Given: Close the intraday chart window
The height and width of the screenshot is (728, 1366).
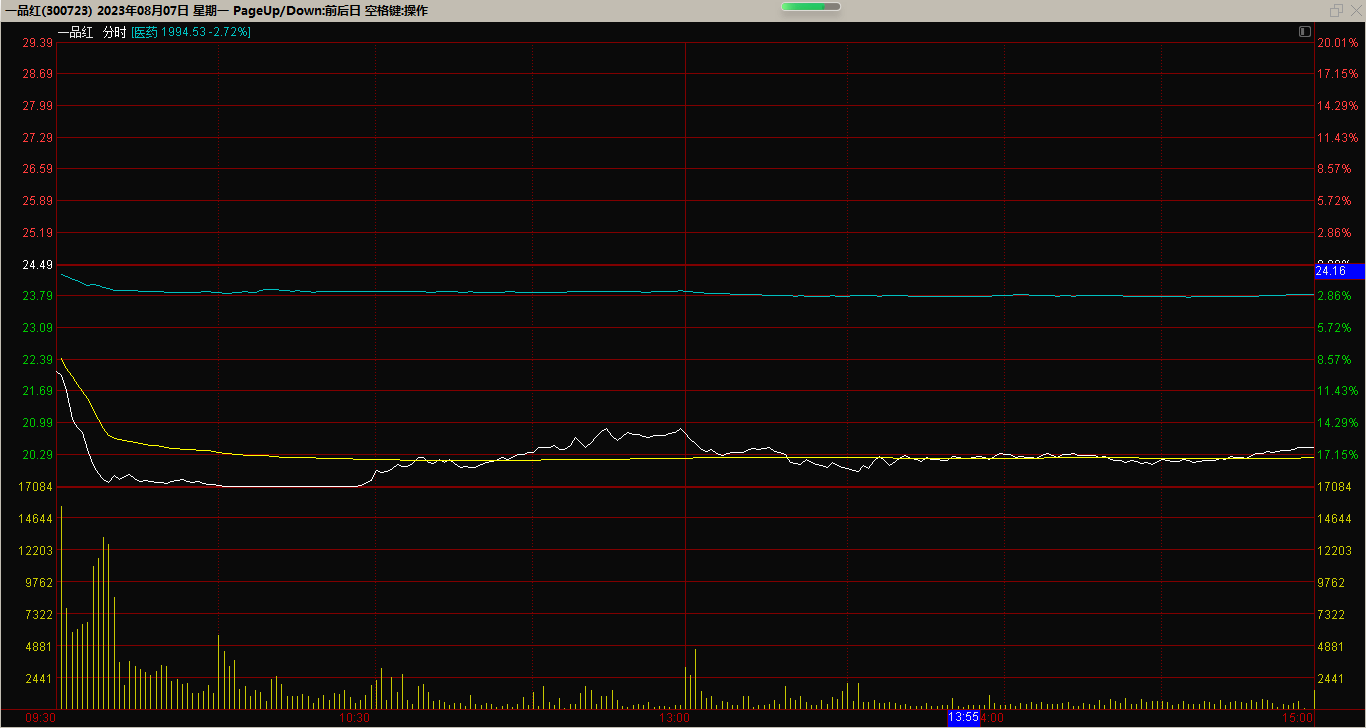Looking at the screenshot, I should coord(1355,10).
